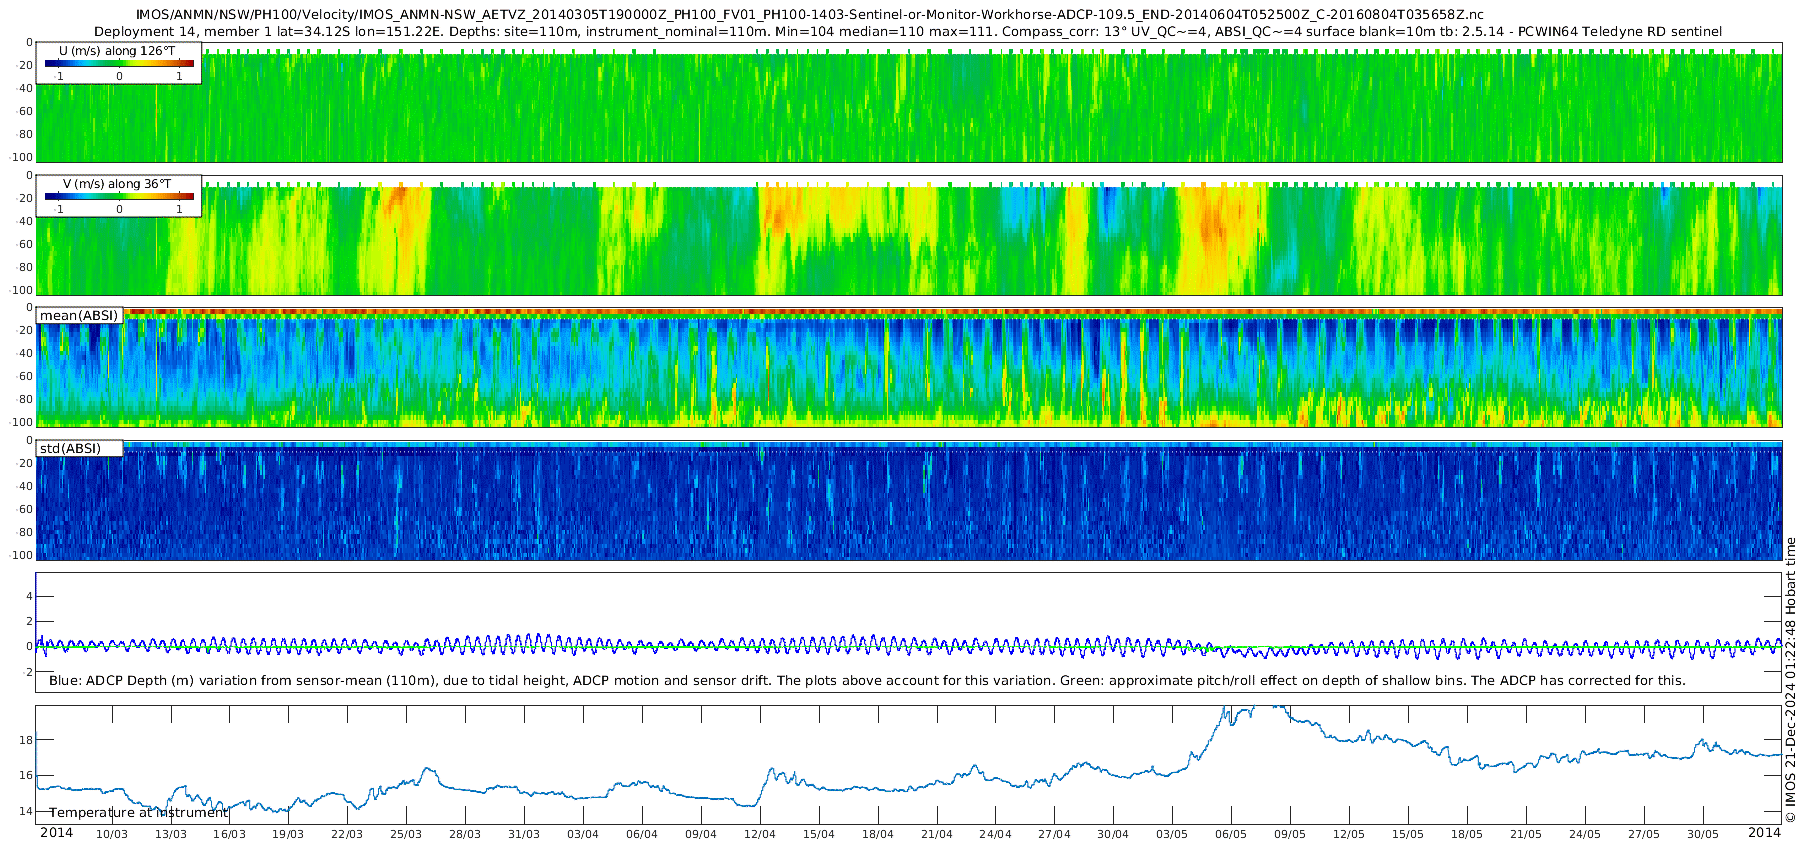Click the '30/05' date tick label
This screenshot has width=1800, height=850.
[x=1703, y=834]
